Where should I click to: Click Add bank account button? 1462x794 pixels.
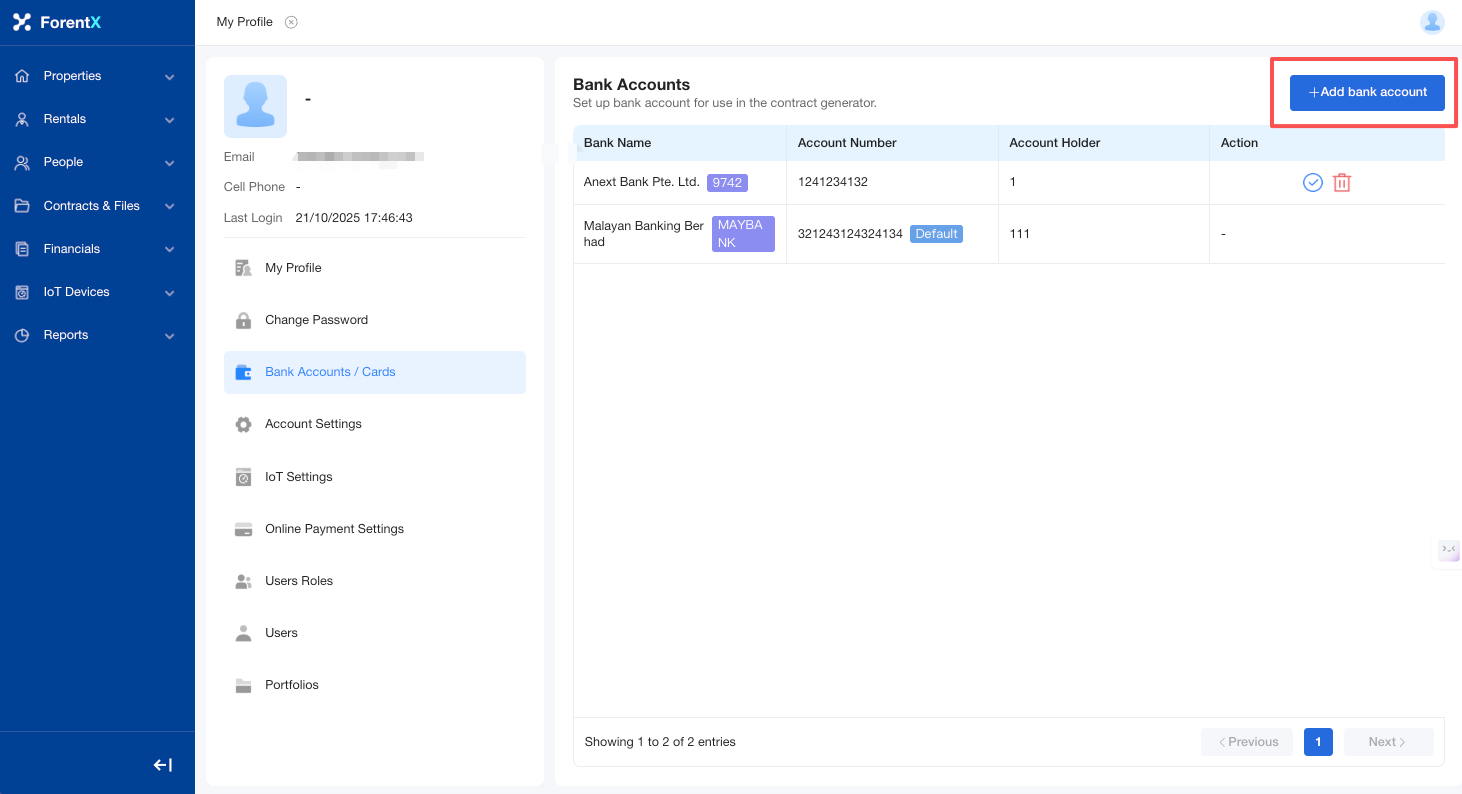1367,92
